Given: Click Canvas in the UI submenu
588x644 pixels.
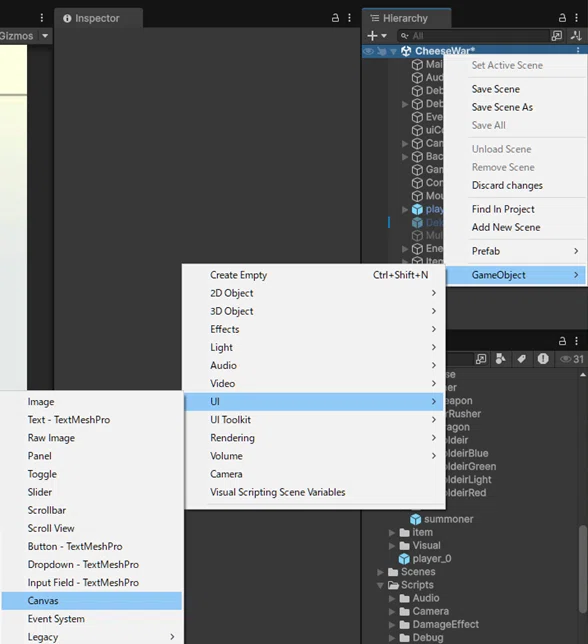Looking at the screenshot, I should (x=92, y=600).
